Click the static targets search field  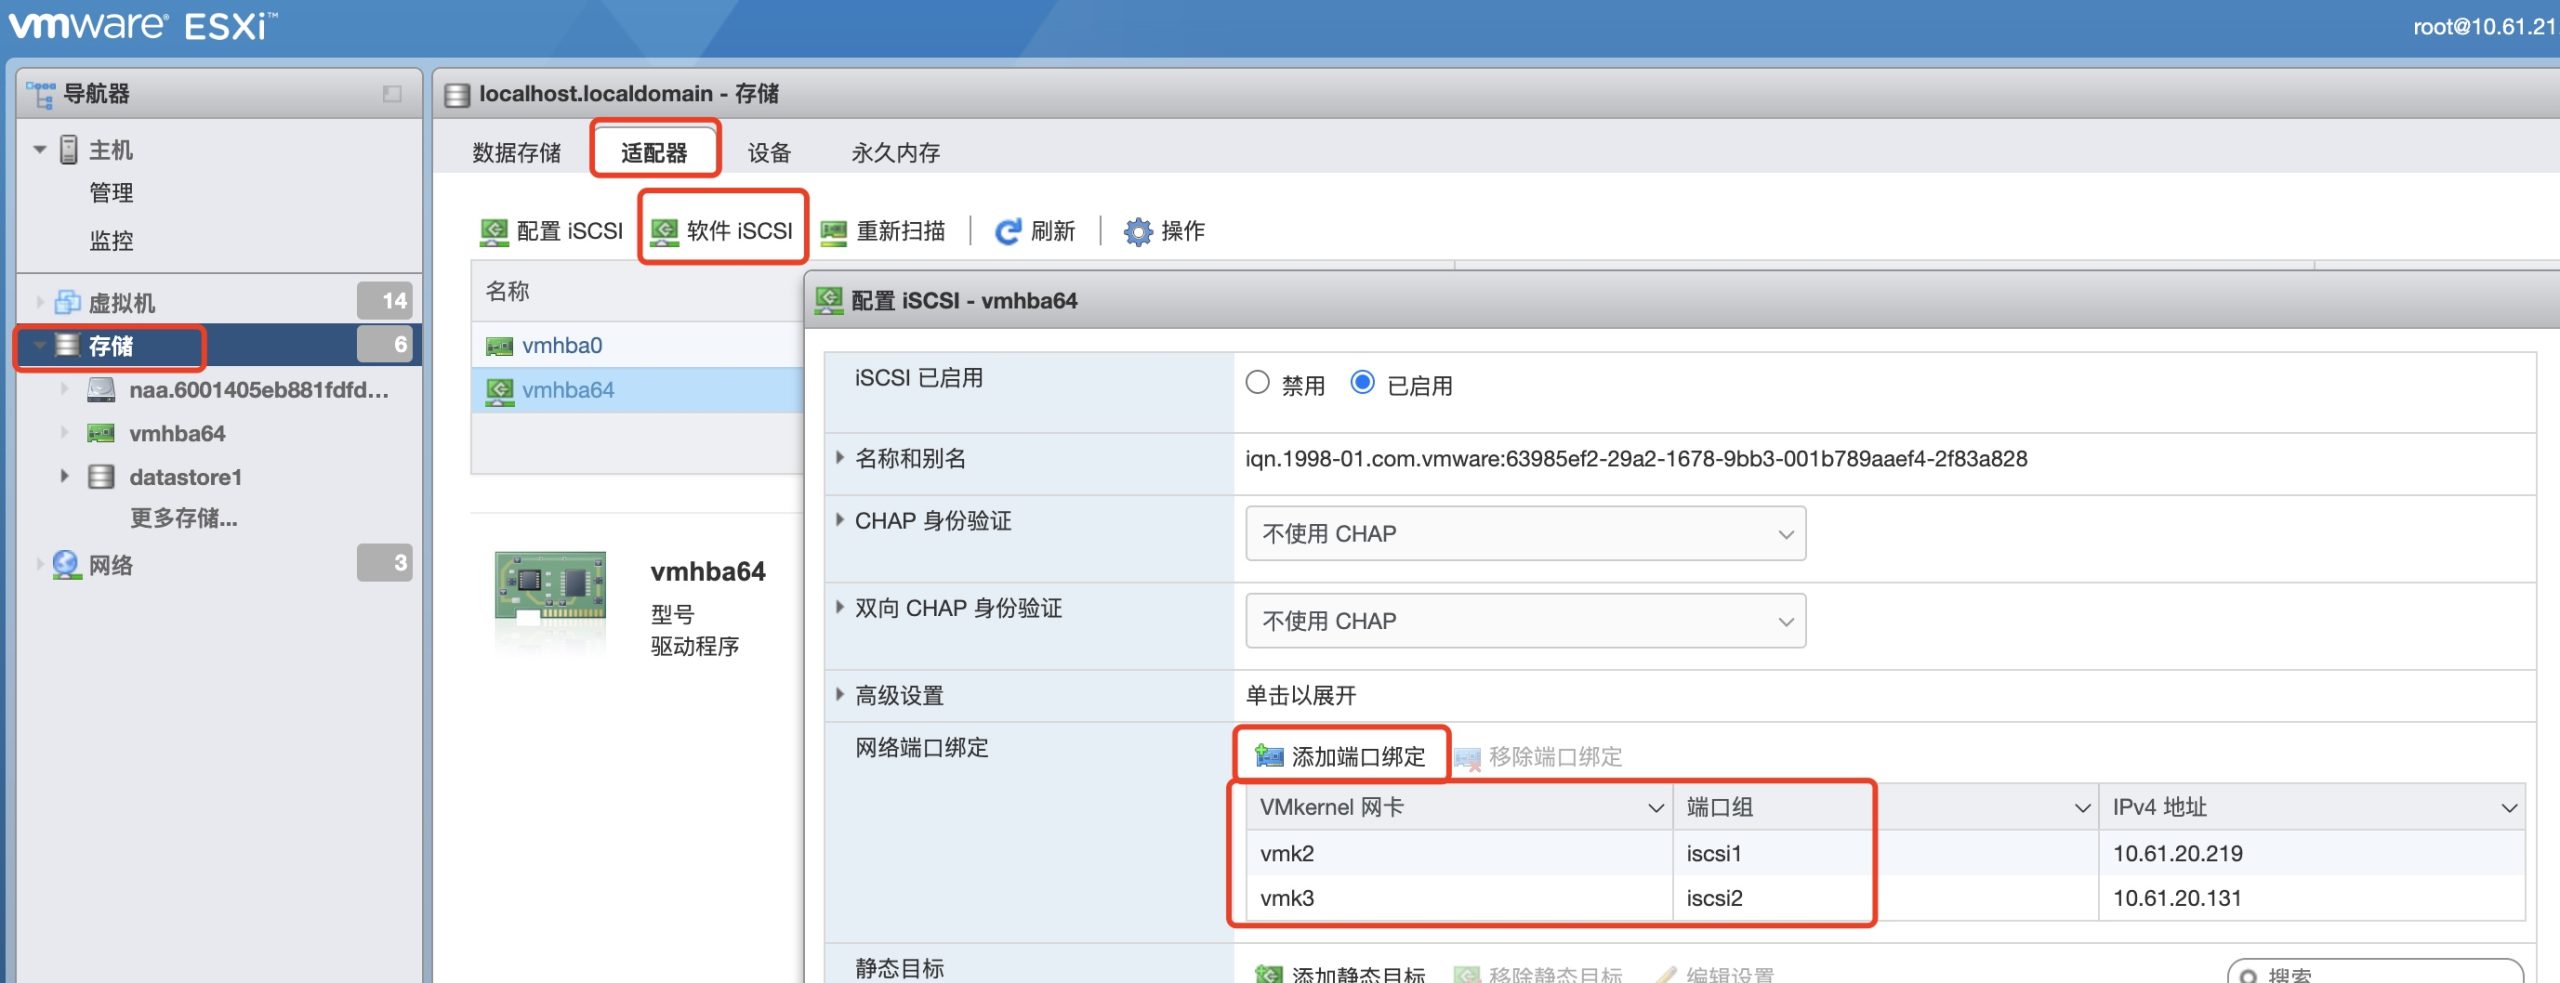coord(2375,972)
